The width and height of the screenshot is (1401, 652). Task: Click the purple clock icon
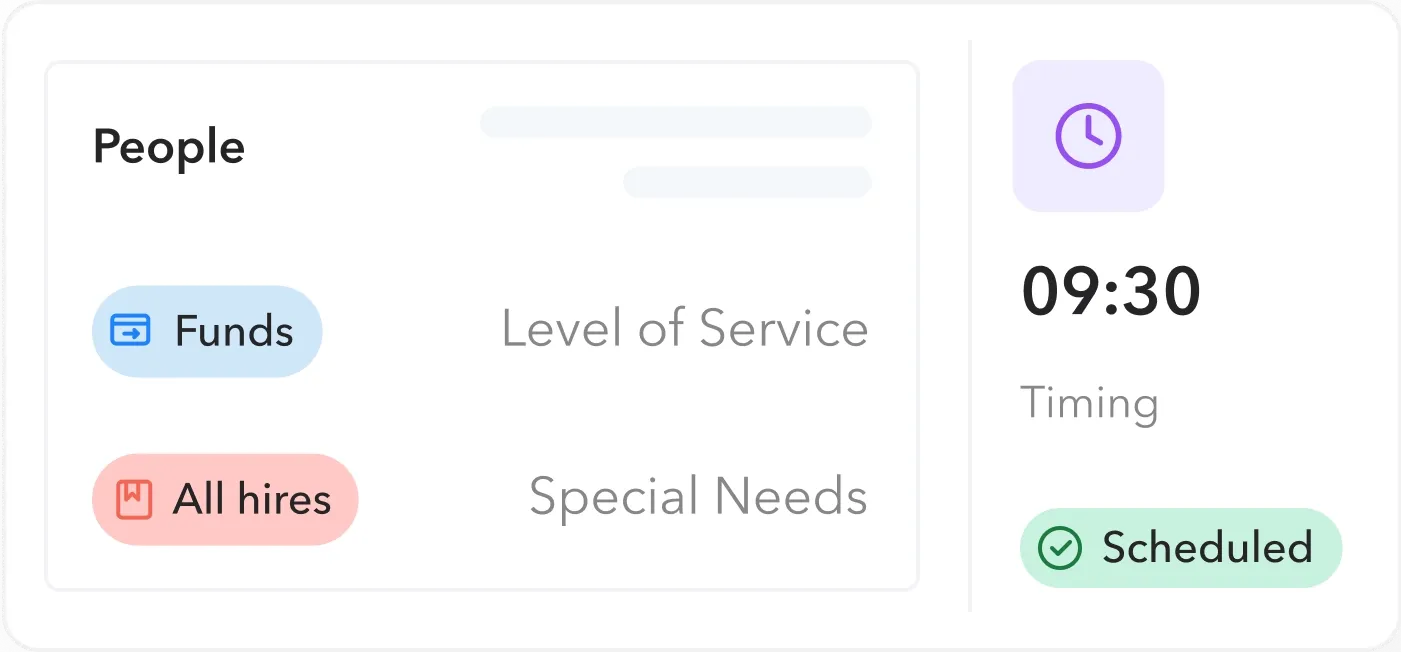tap(1088, 136)
